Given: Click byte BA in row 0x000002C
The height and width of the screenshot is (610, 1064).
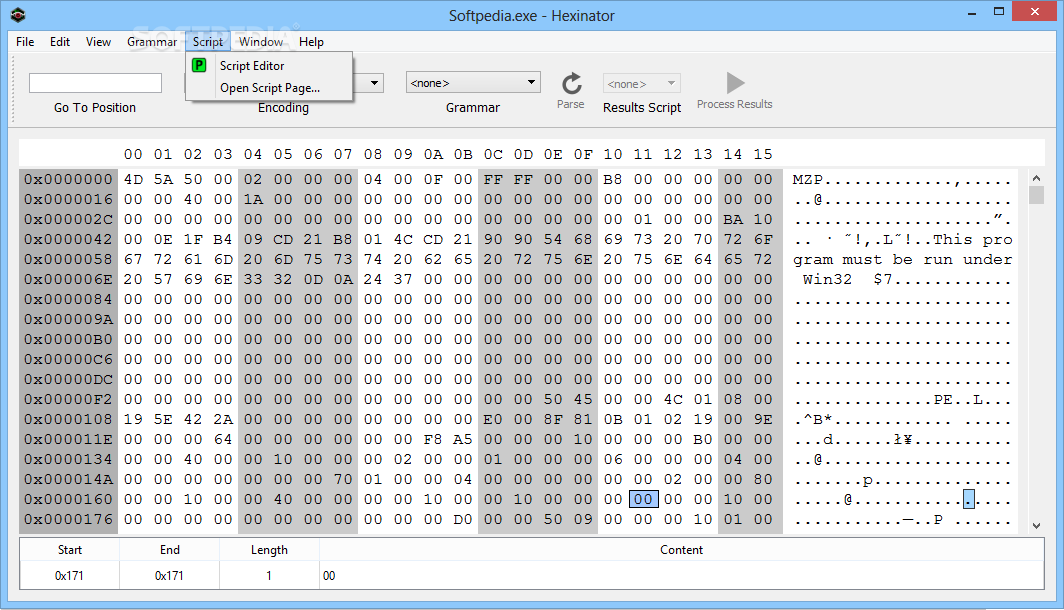Looking at the screenshot, I should (x=733, y=219).
